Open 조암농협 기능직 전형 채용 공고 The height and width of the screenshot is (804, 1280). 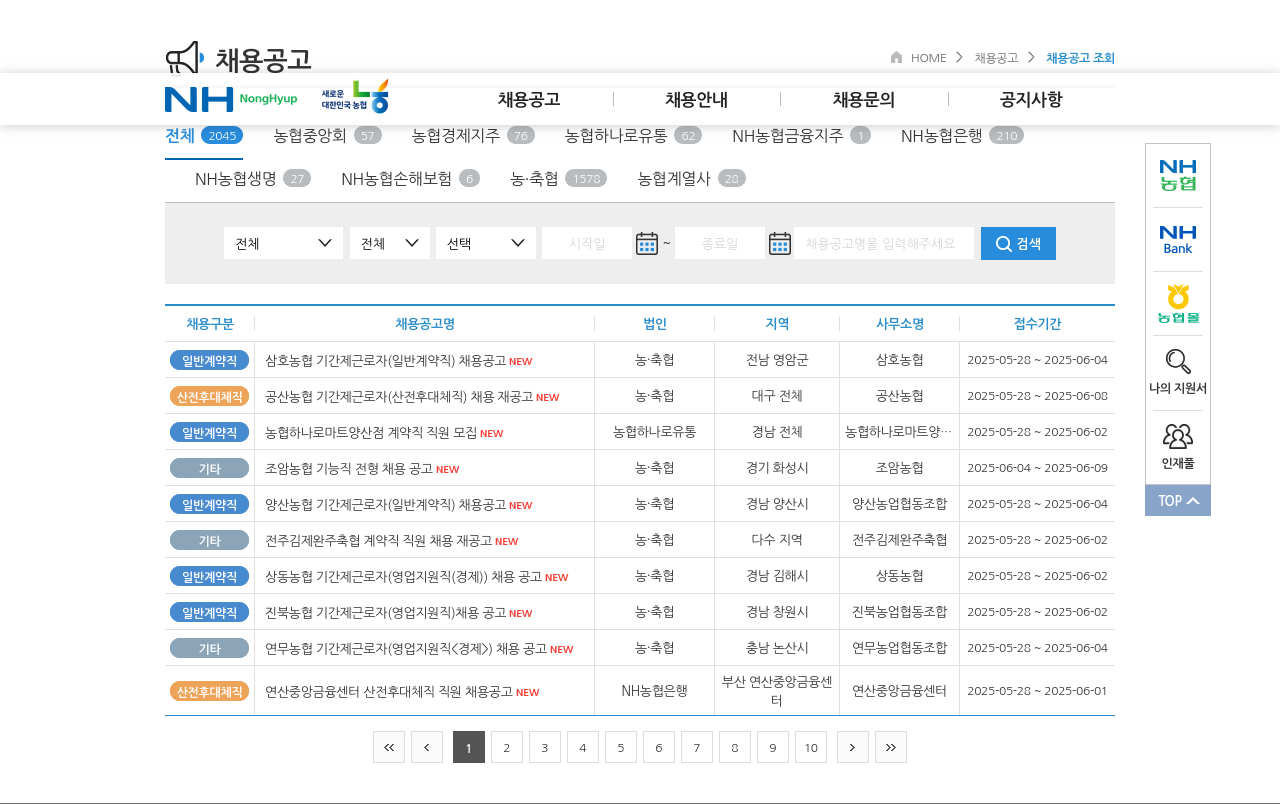pyautogui.click(x=349, y=468)
